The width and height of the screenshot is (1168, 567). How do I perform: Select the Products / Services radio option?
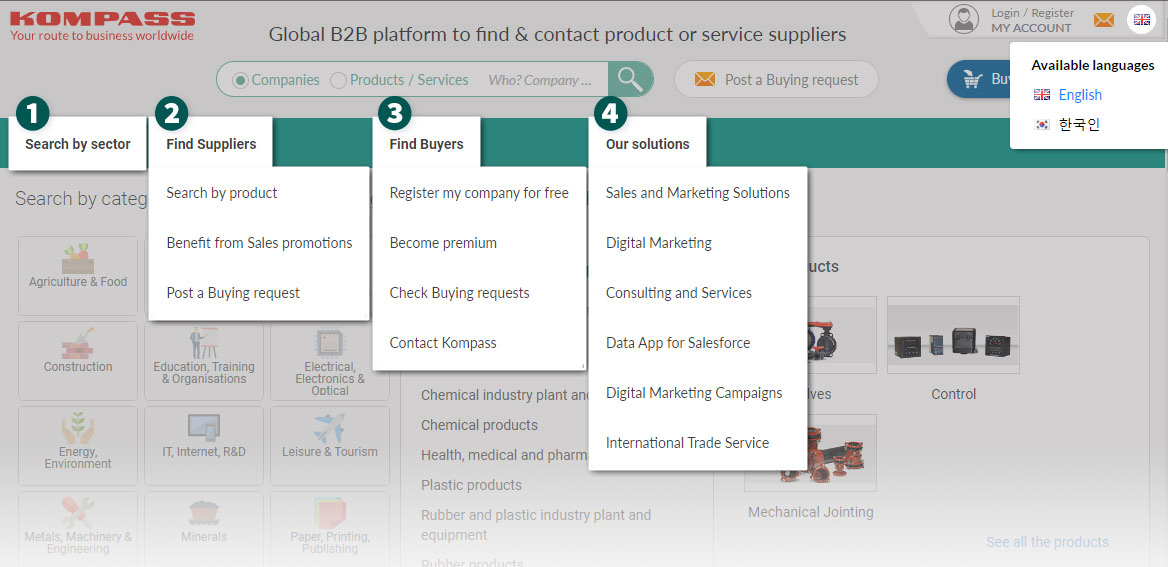[x=339, y=80]
